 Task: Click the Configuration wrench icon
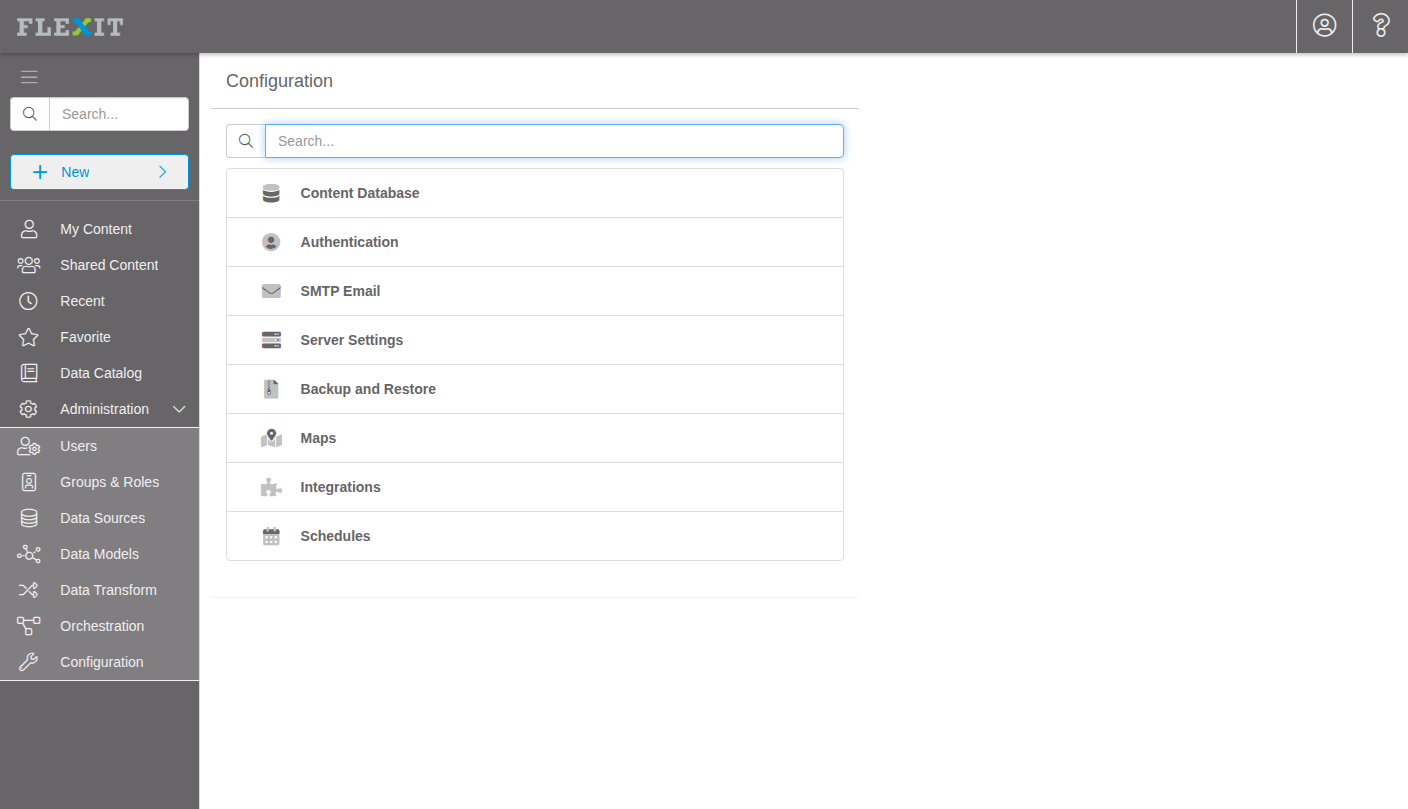(29, 662)
